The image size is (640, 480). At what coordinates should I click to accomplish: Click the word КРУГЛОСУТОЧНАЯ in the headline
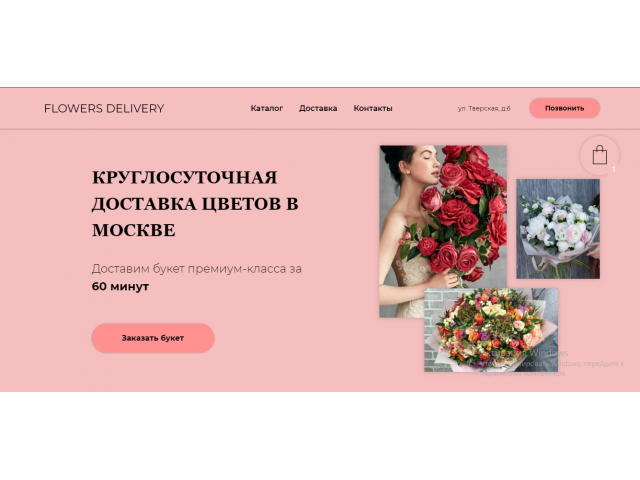pos(184,178)
